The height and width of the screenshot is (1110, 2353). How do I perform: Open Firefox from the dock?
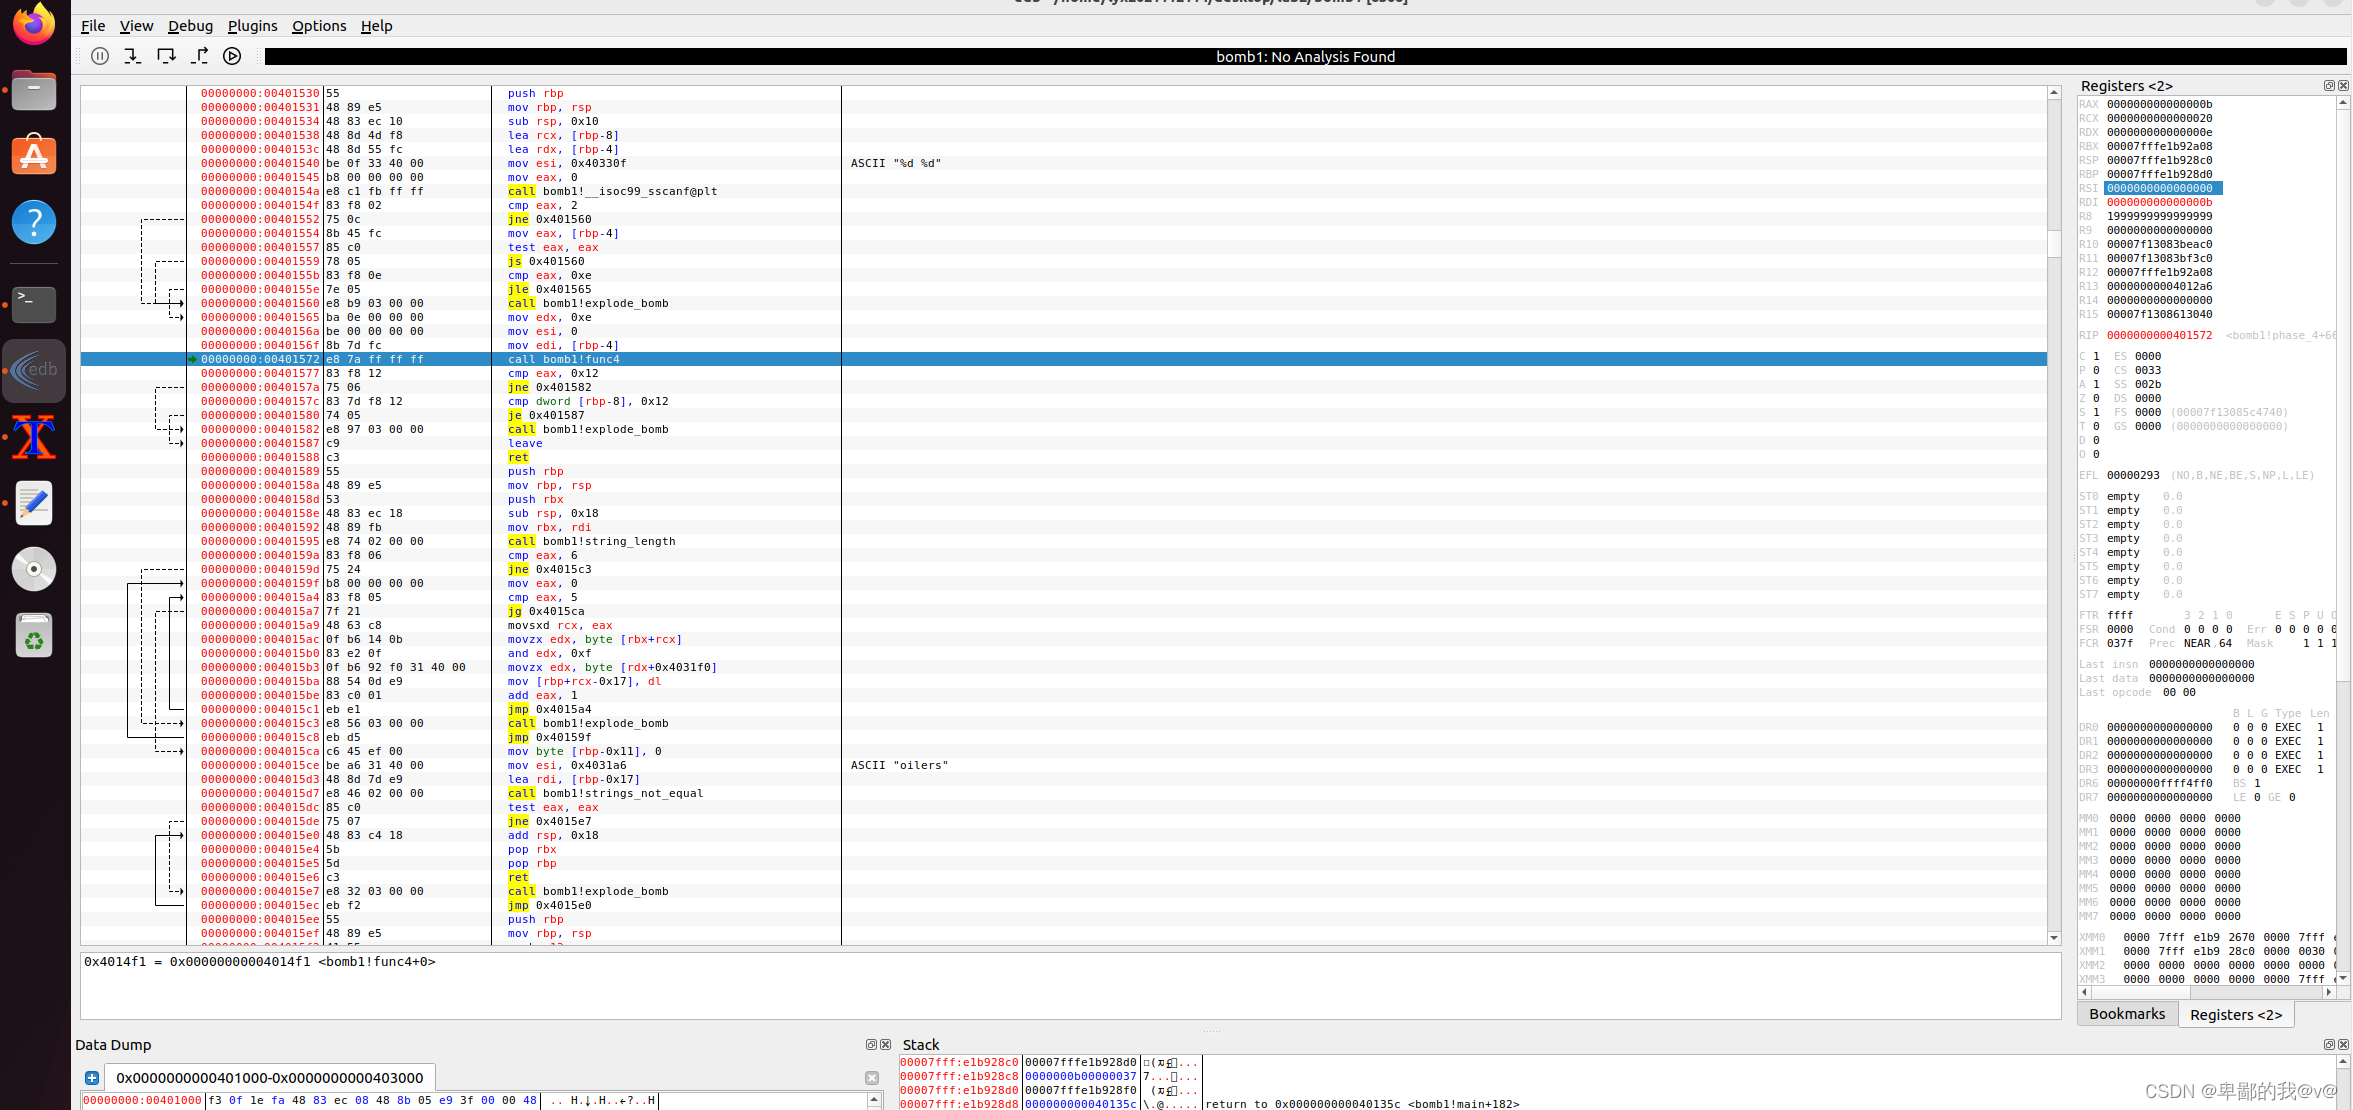34,24
